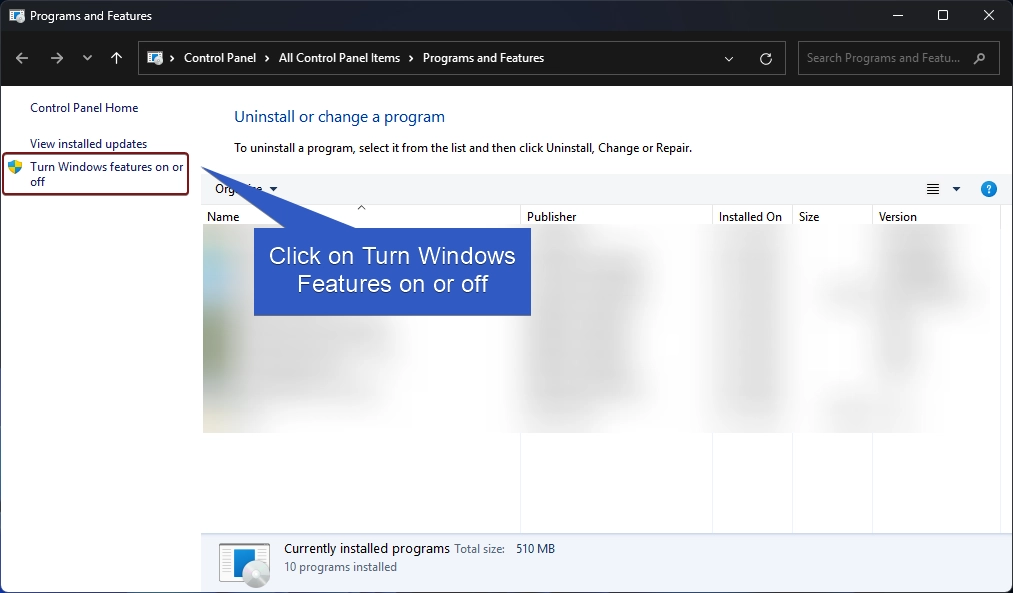Close the Programs and Features window
The height and width of the screenshot is (593, 1013).
click(x=988, y=16)
